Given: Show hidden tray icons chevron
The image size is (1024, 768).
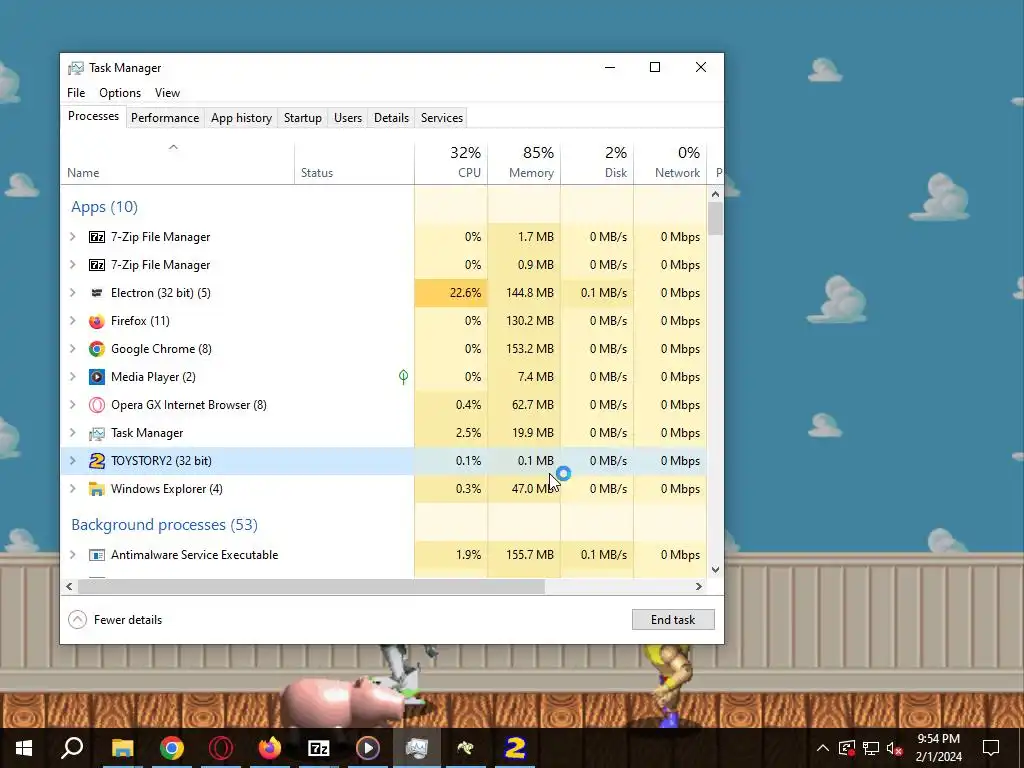Looking at the screenshot, I should click(823, 748).
